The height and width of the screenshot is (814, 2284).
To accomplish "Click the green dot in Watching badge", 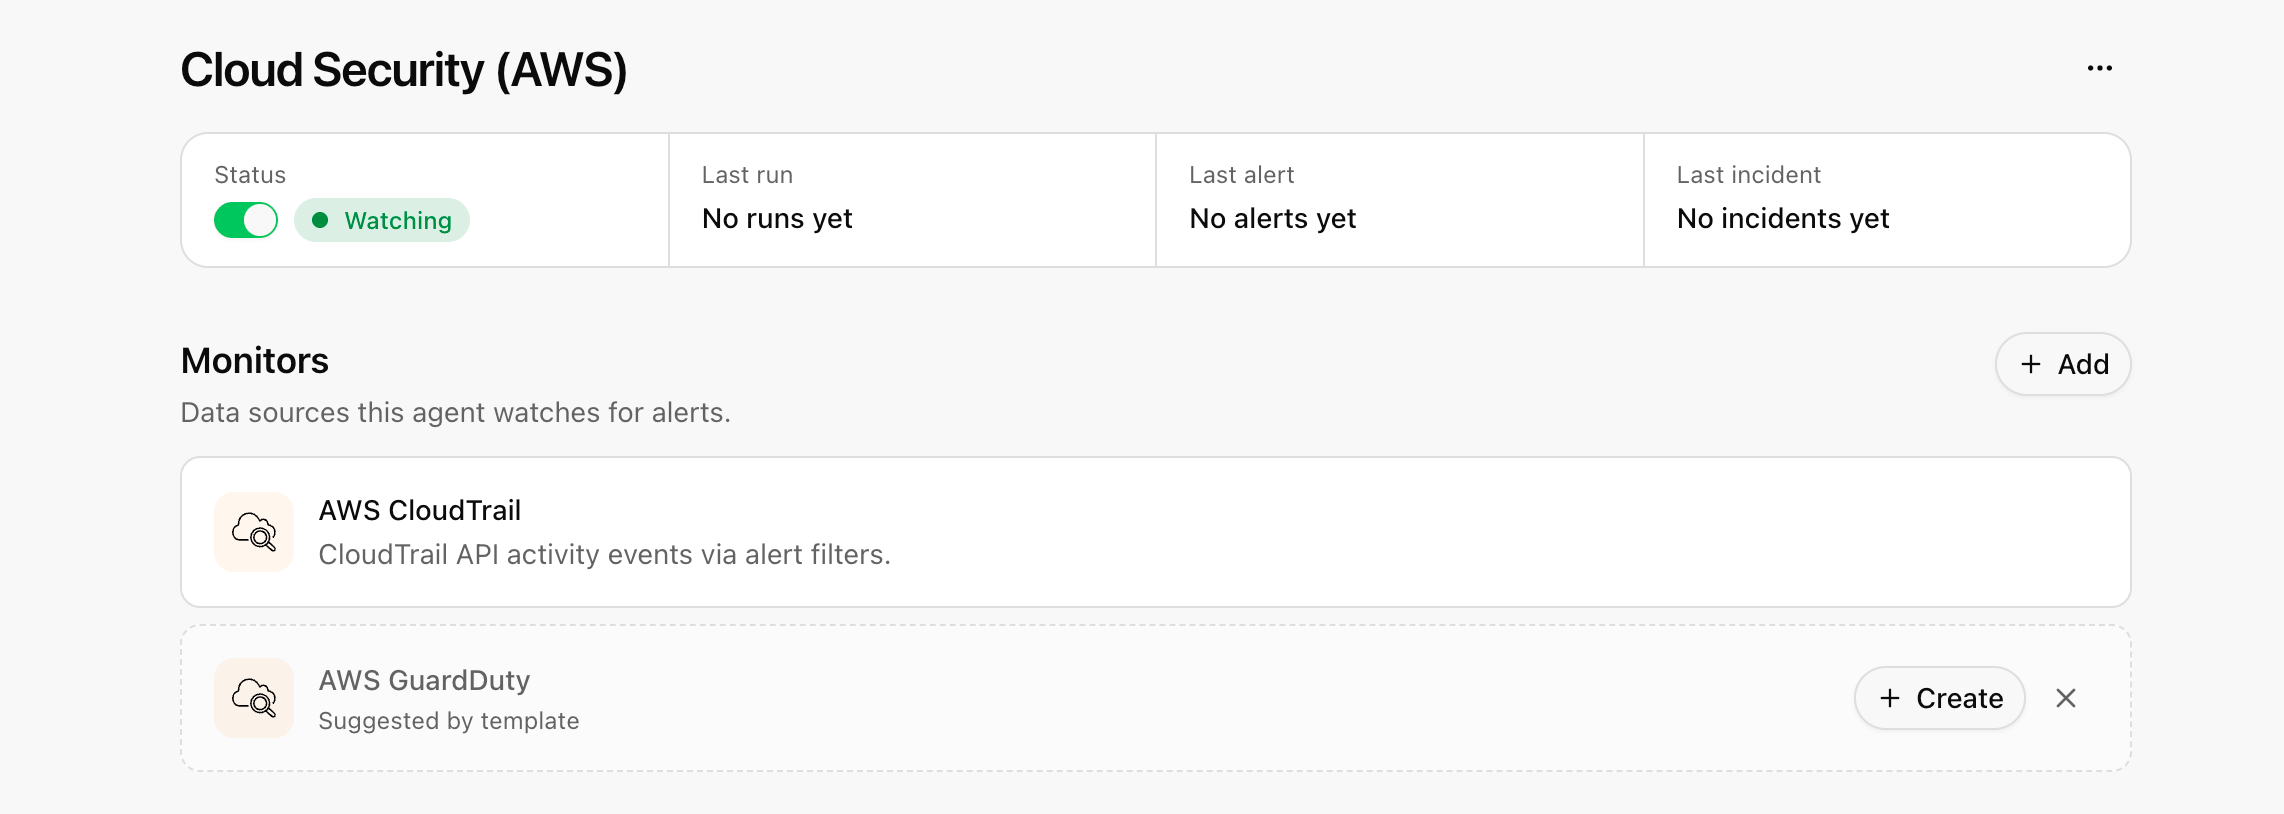I will (320, 220).
